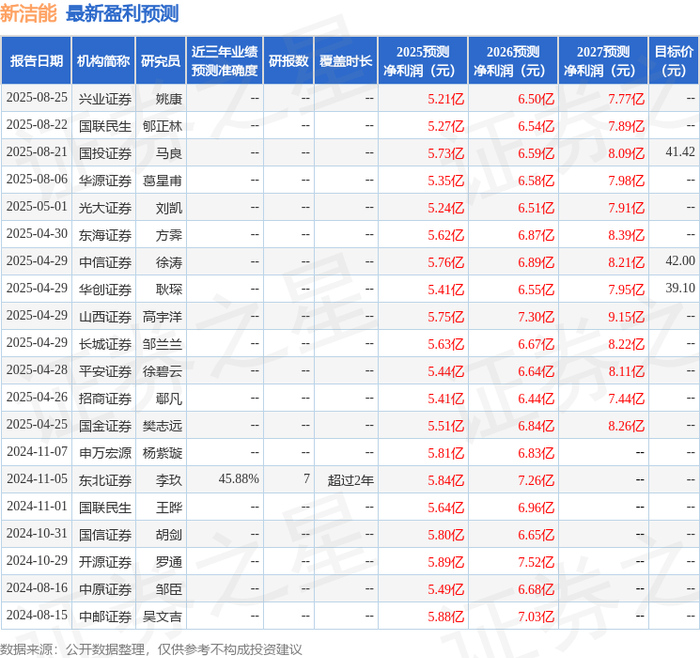This screenshot has width=700, height=658.
Task: Click analyst name 李玖
Action: [x=169, y=480]
